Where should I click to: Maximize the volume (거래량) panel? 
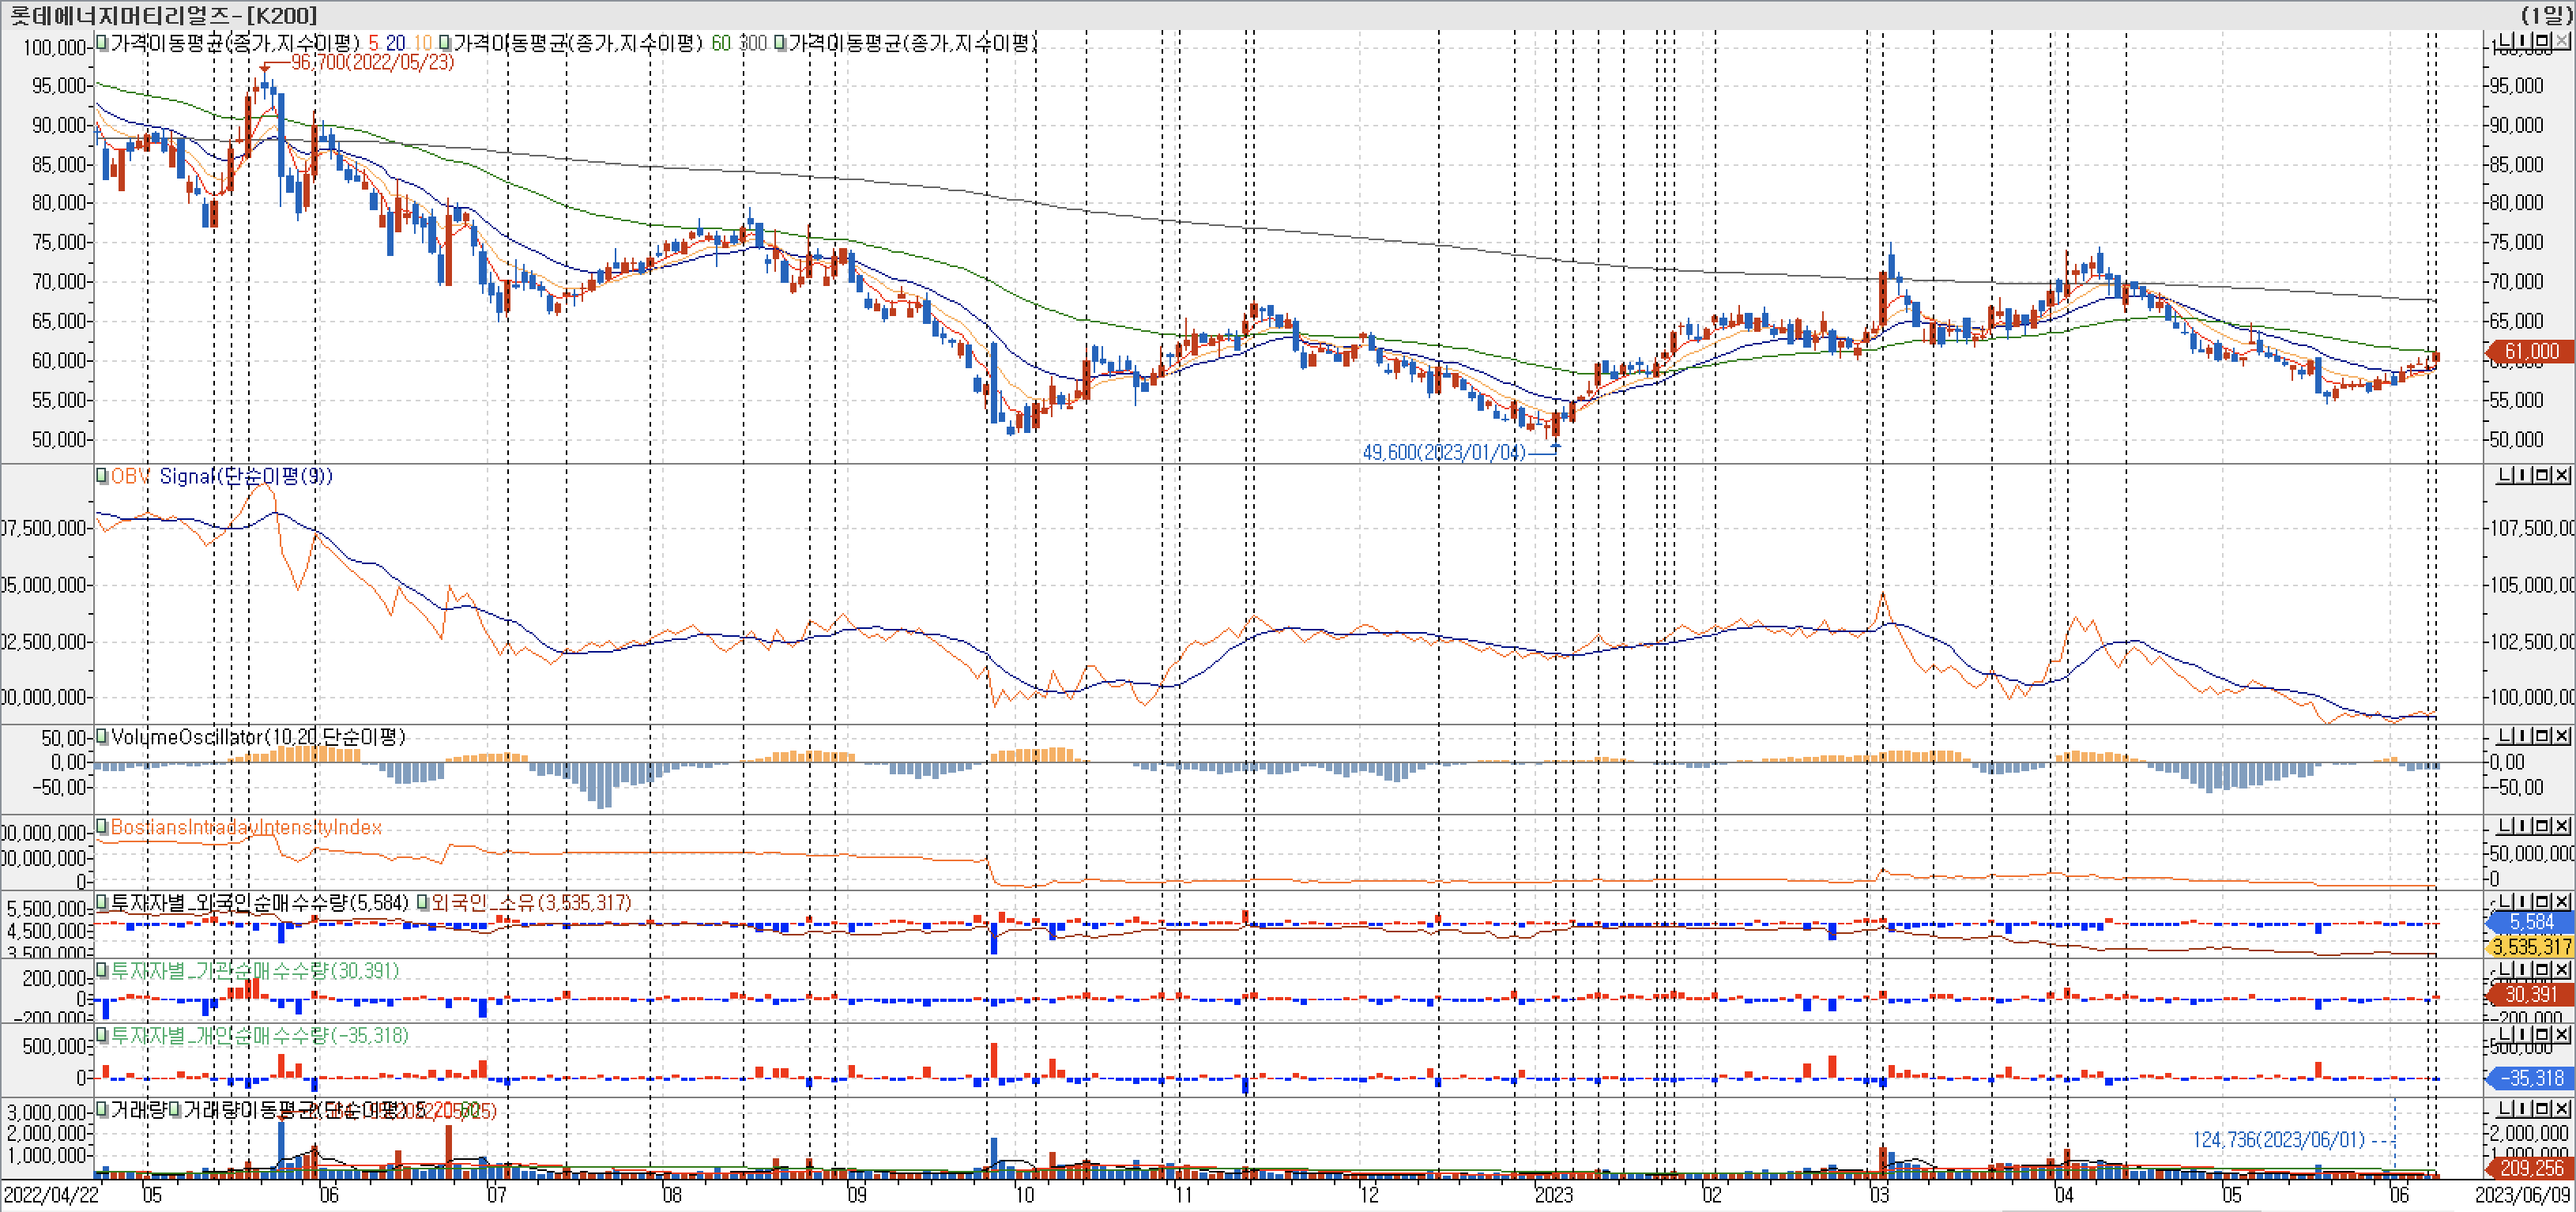click(x=2543, y=1109)
